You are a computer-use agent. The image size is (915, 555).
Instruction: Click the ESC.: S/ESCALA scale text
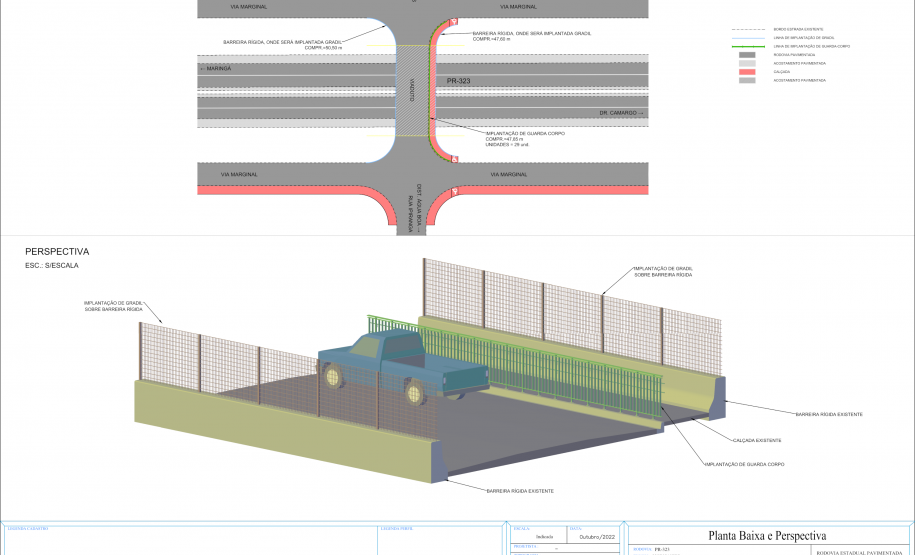click(x=52, y=266)
